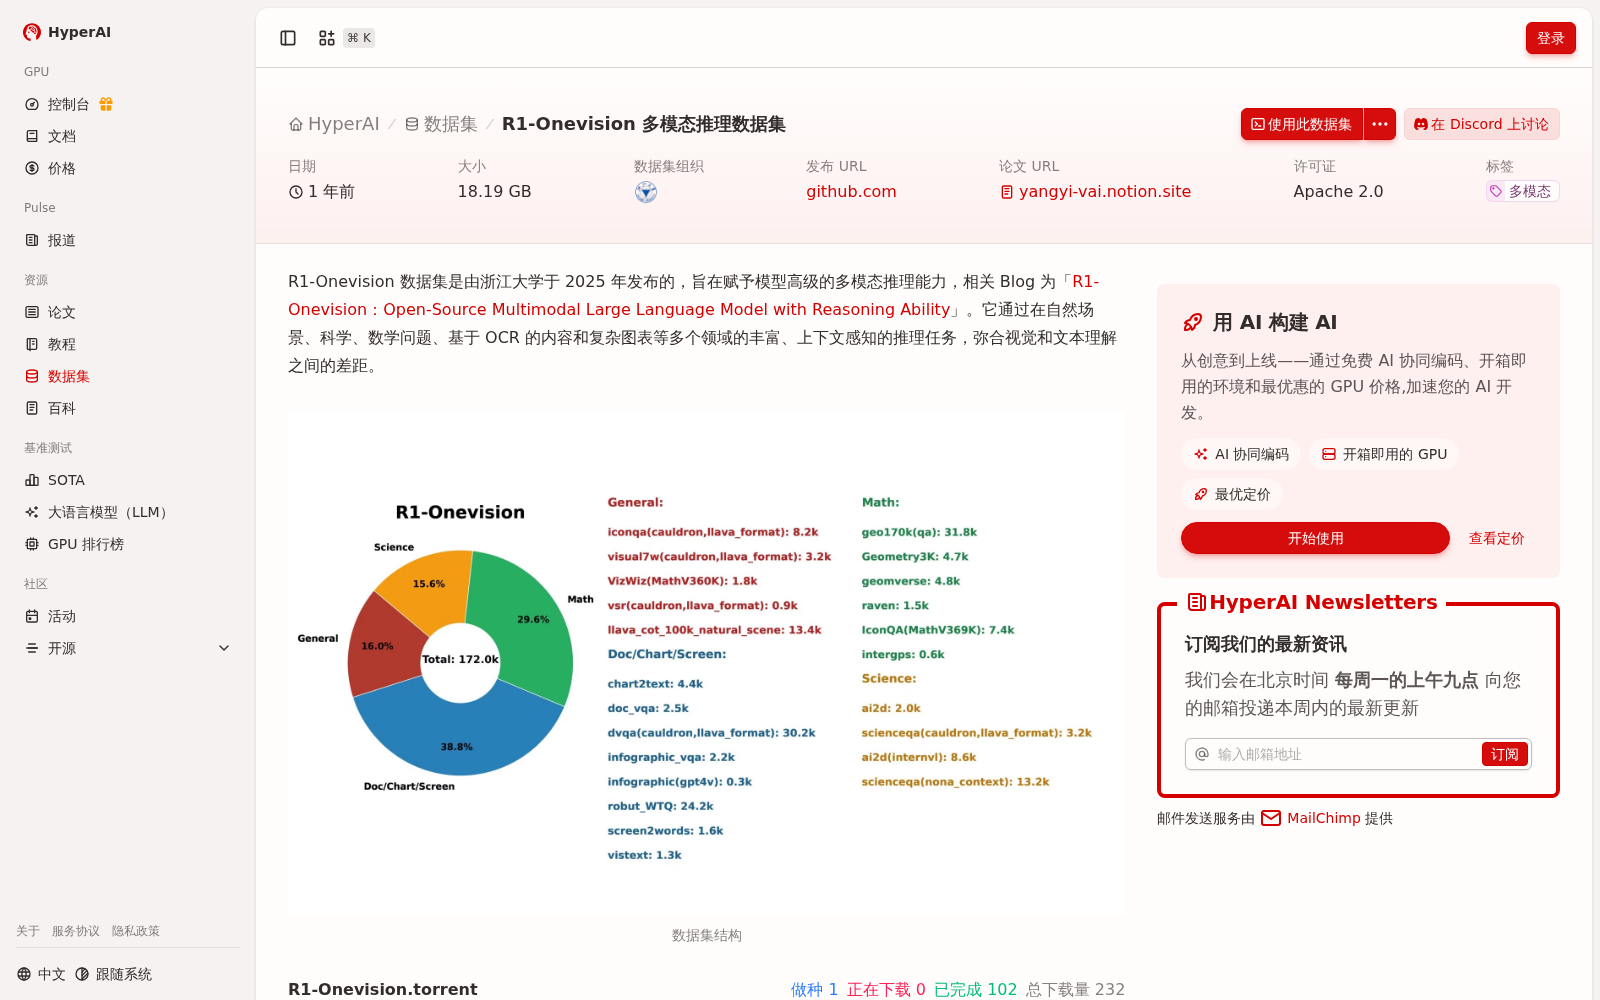Expand the 开源 chevron
This screenshot has width=1600, height=1000.
click(224, 648)
